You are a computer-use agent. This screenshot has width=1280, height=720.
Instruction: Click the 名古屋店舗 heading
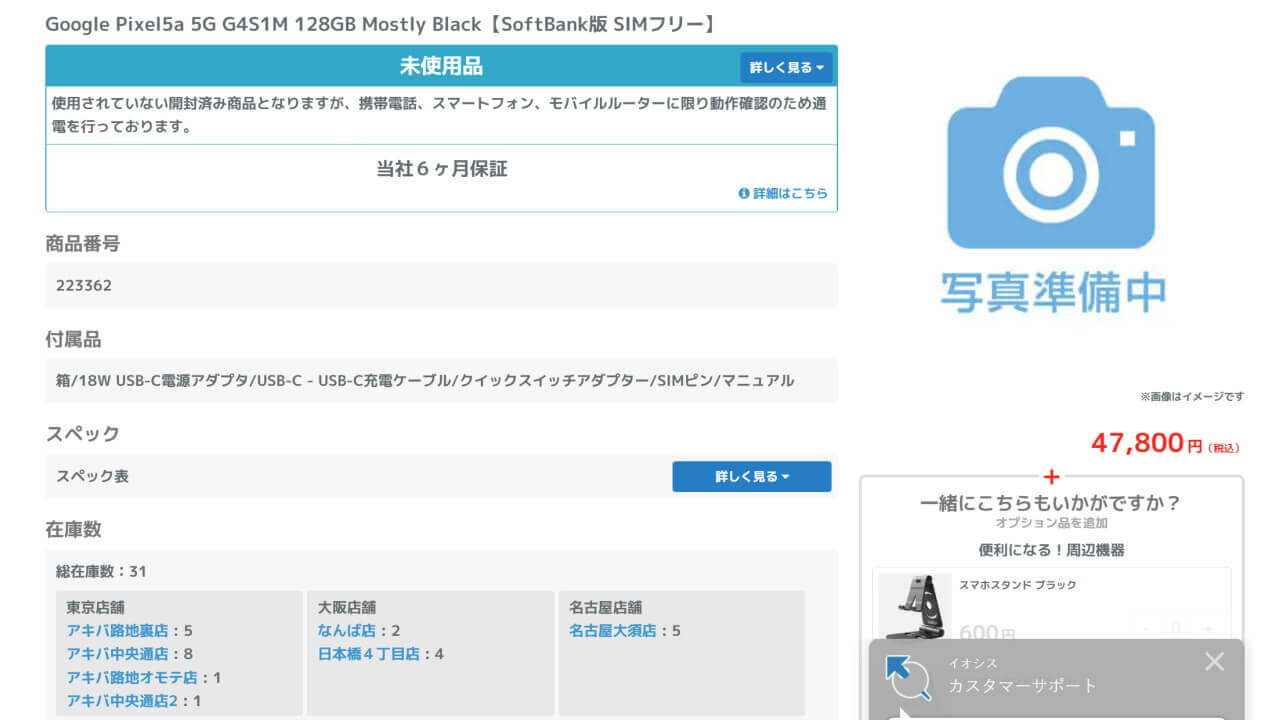[605, 607]
